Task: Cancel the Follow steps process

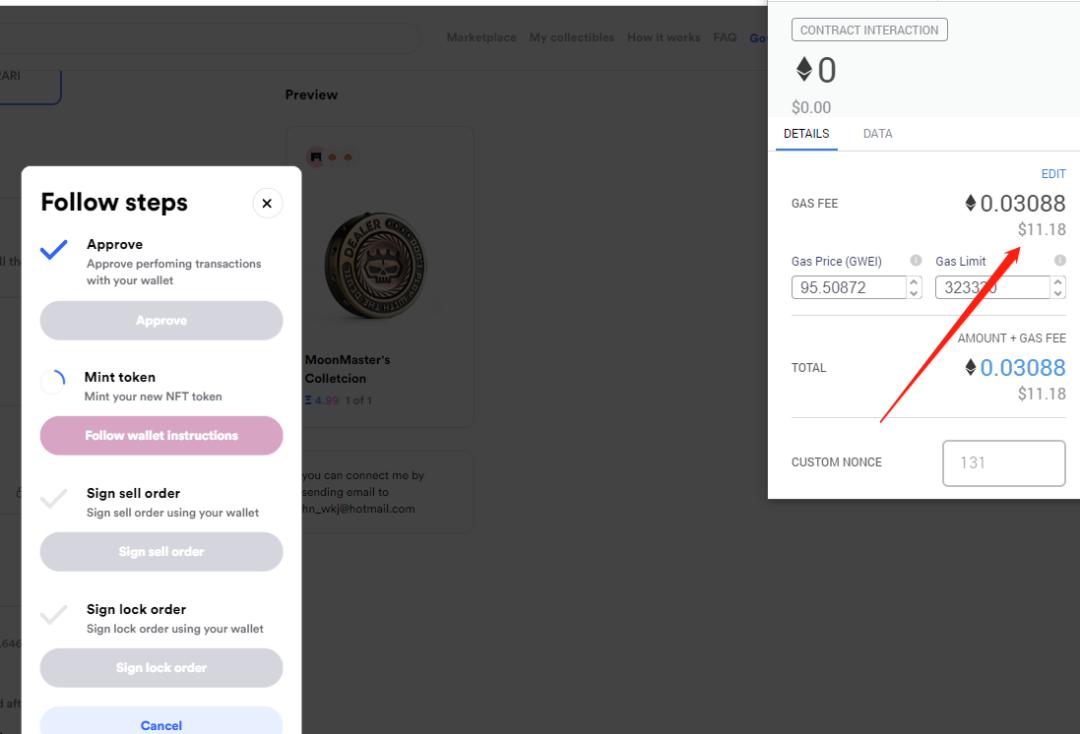Action: [x=161, y=725]
